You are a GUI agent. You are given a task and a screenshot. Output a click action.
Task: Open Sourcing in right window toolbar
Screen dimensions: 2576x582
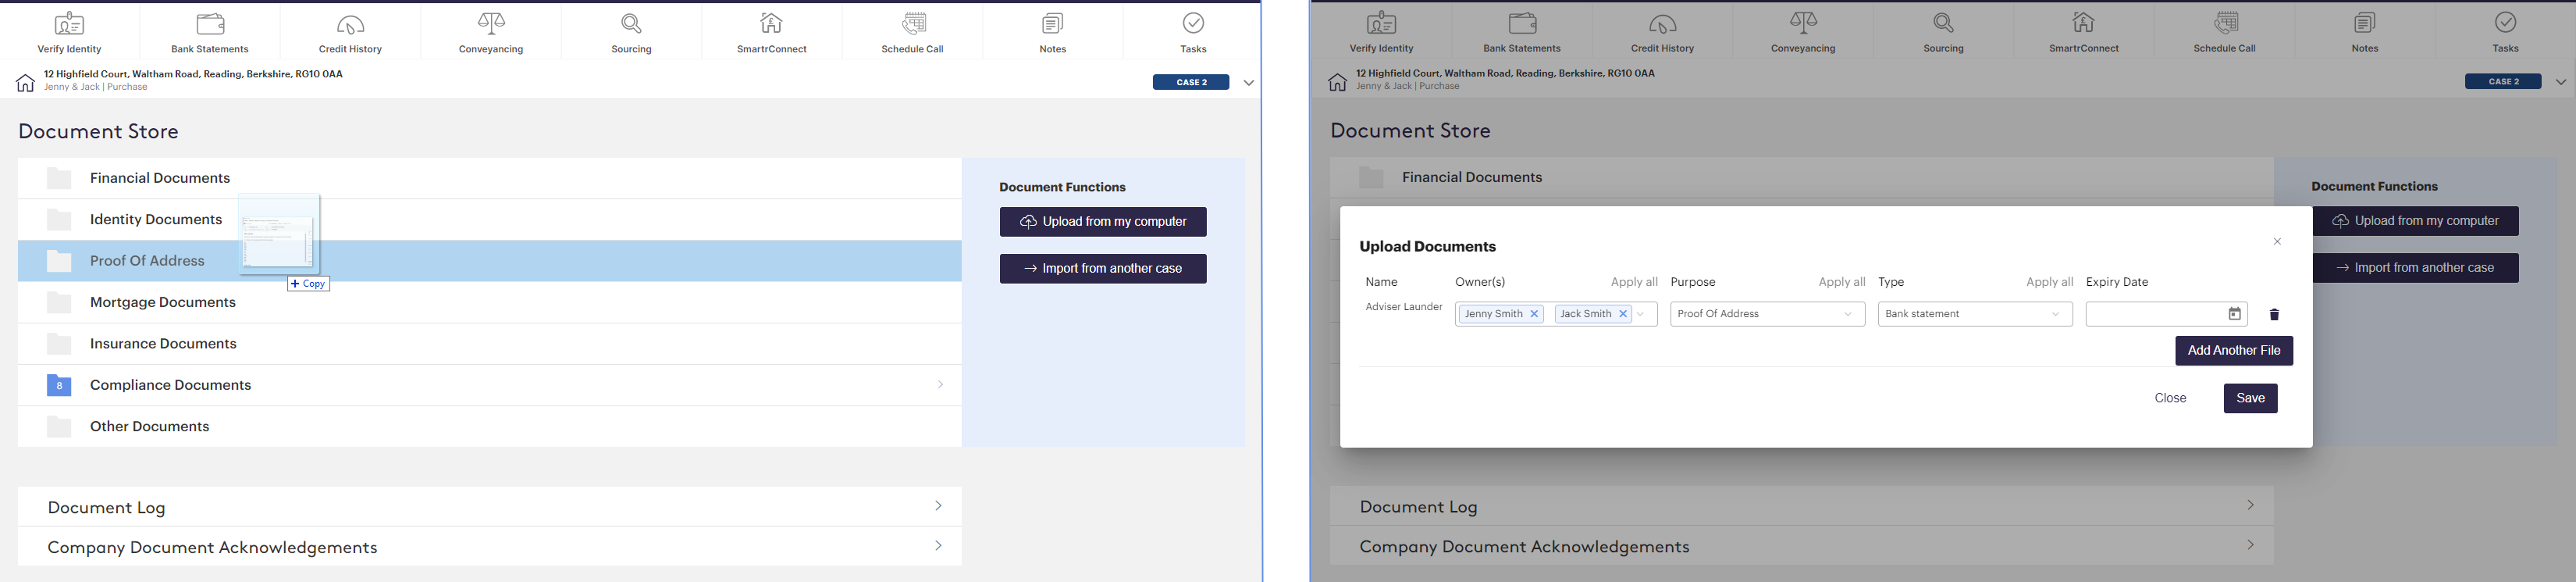coord(1943,32)
